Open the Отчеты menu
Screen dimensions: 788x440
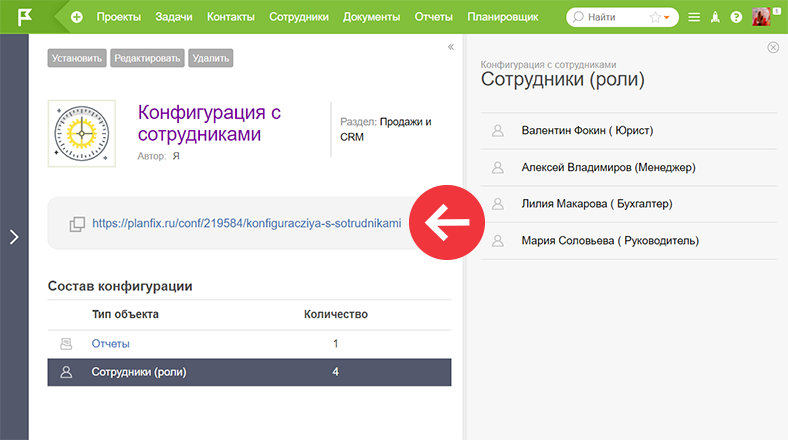(434, 17)
